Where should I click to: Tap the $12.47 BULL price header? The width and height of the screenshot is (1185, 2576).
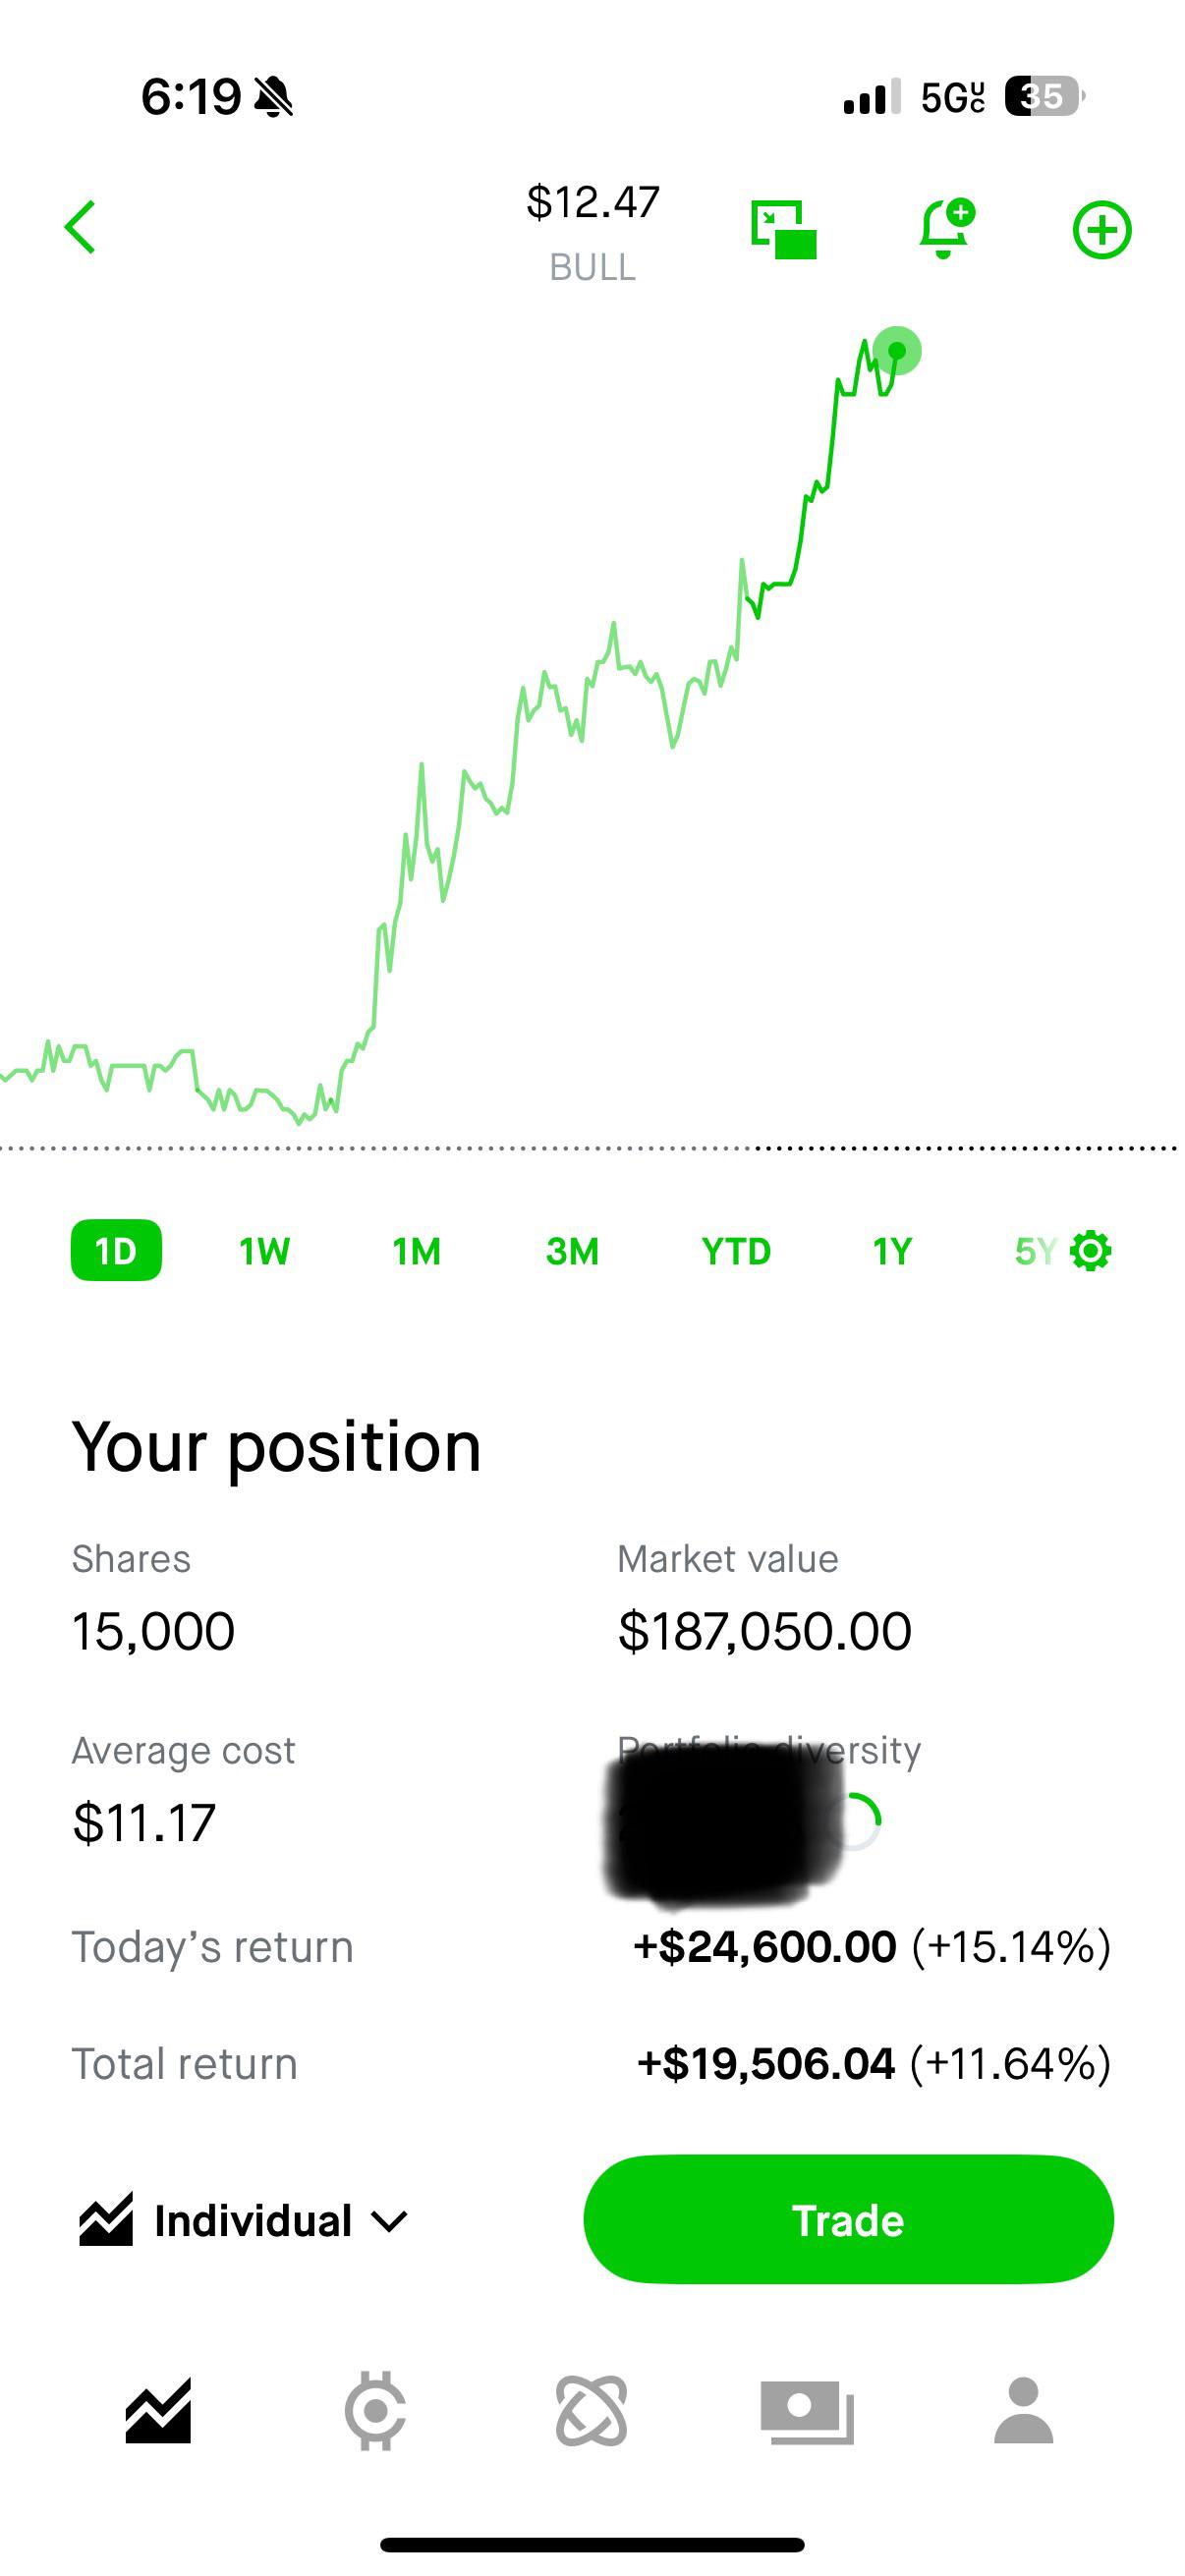click(x=593, y=232)
